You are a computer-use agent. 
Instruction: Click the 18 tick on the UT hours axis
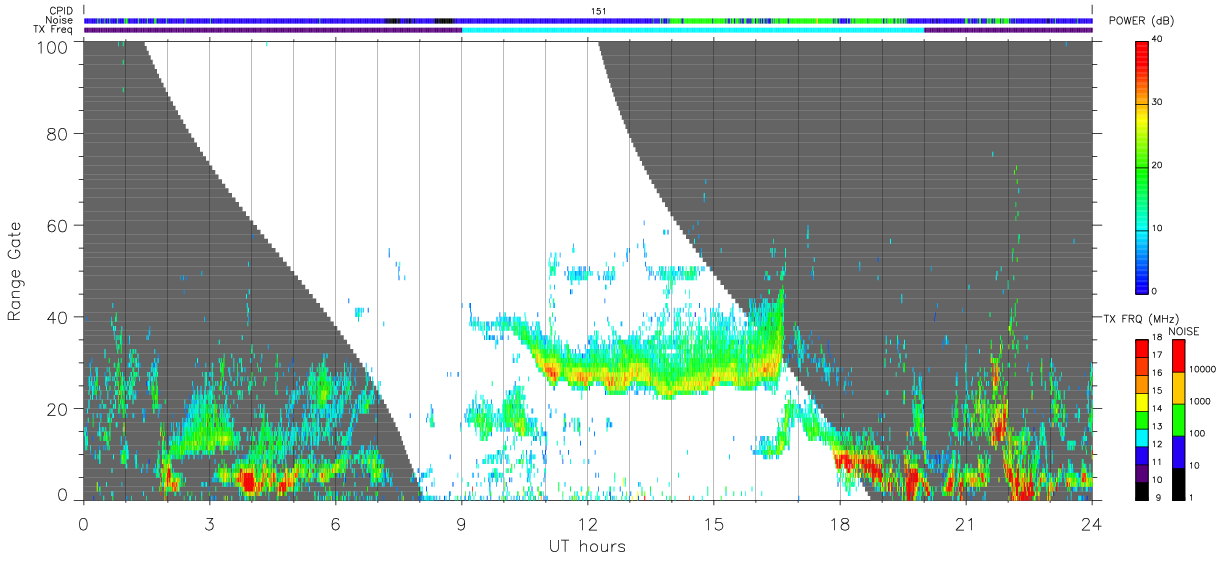[x=840, y=523]
